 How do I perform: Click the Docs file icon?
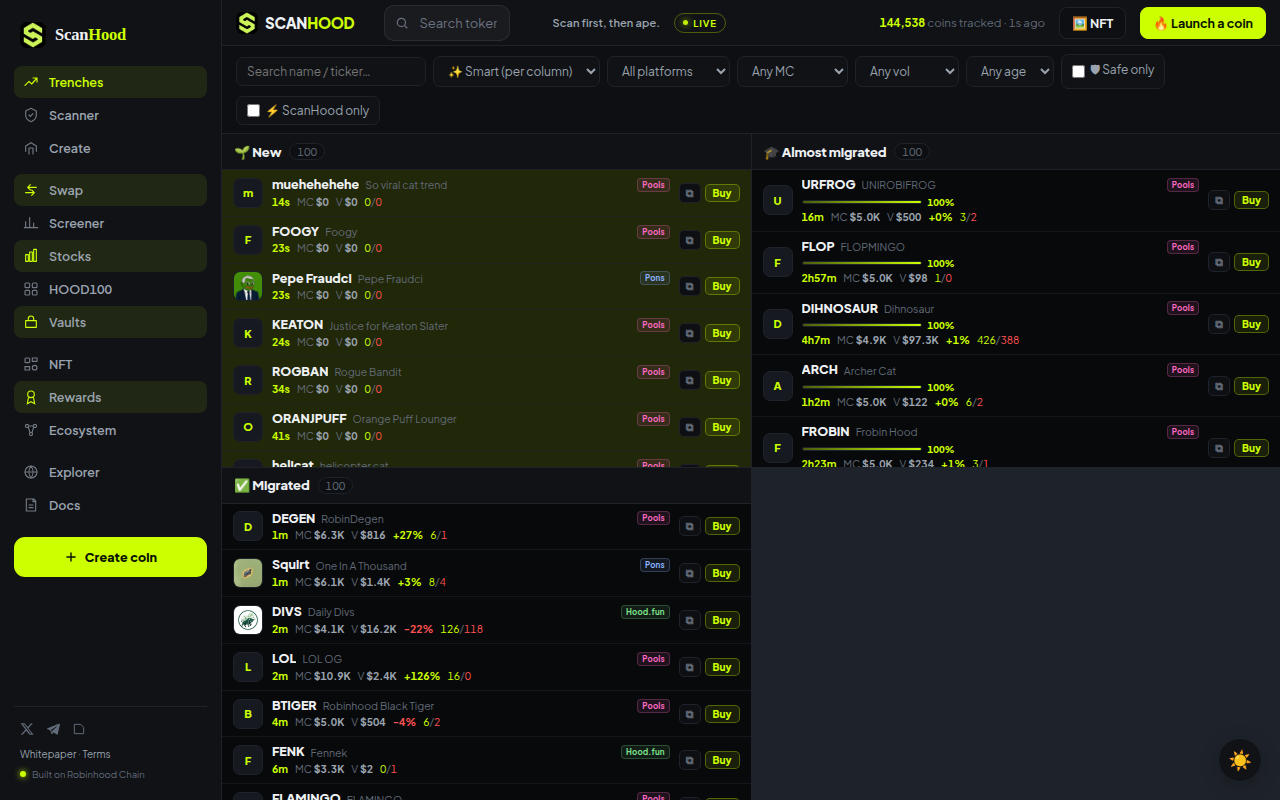tap(31, 505)
